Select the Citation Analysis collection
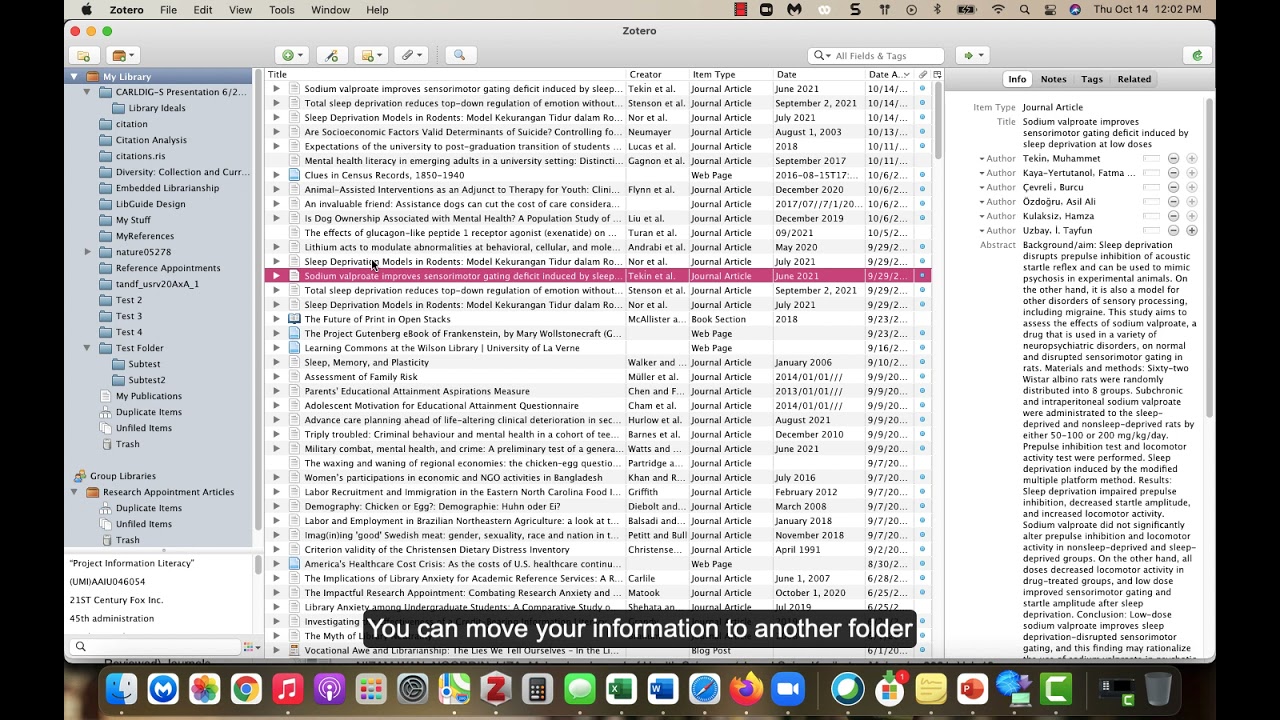 [x=151, y=140]
